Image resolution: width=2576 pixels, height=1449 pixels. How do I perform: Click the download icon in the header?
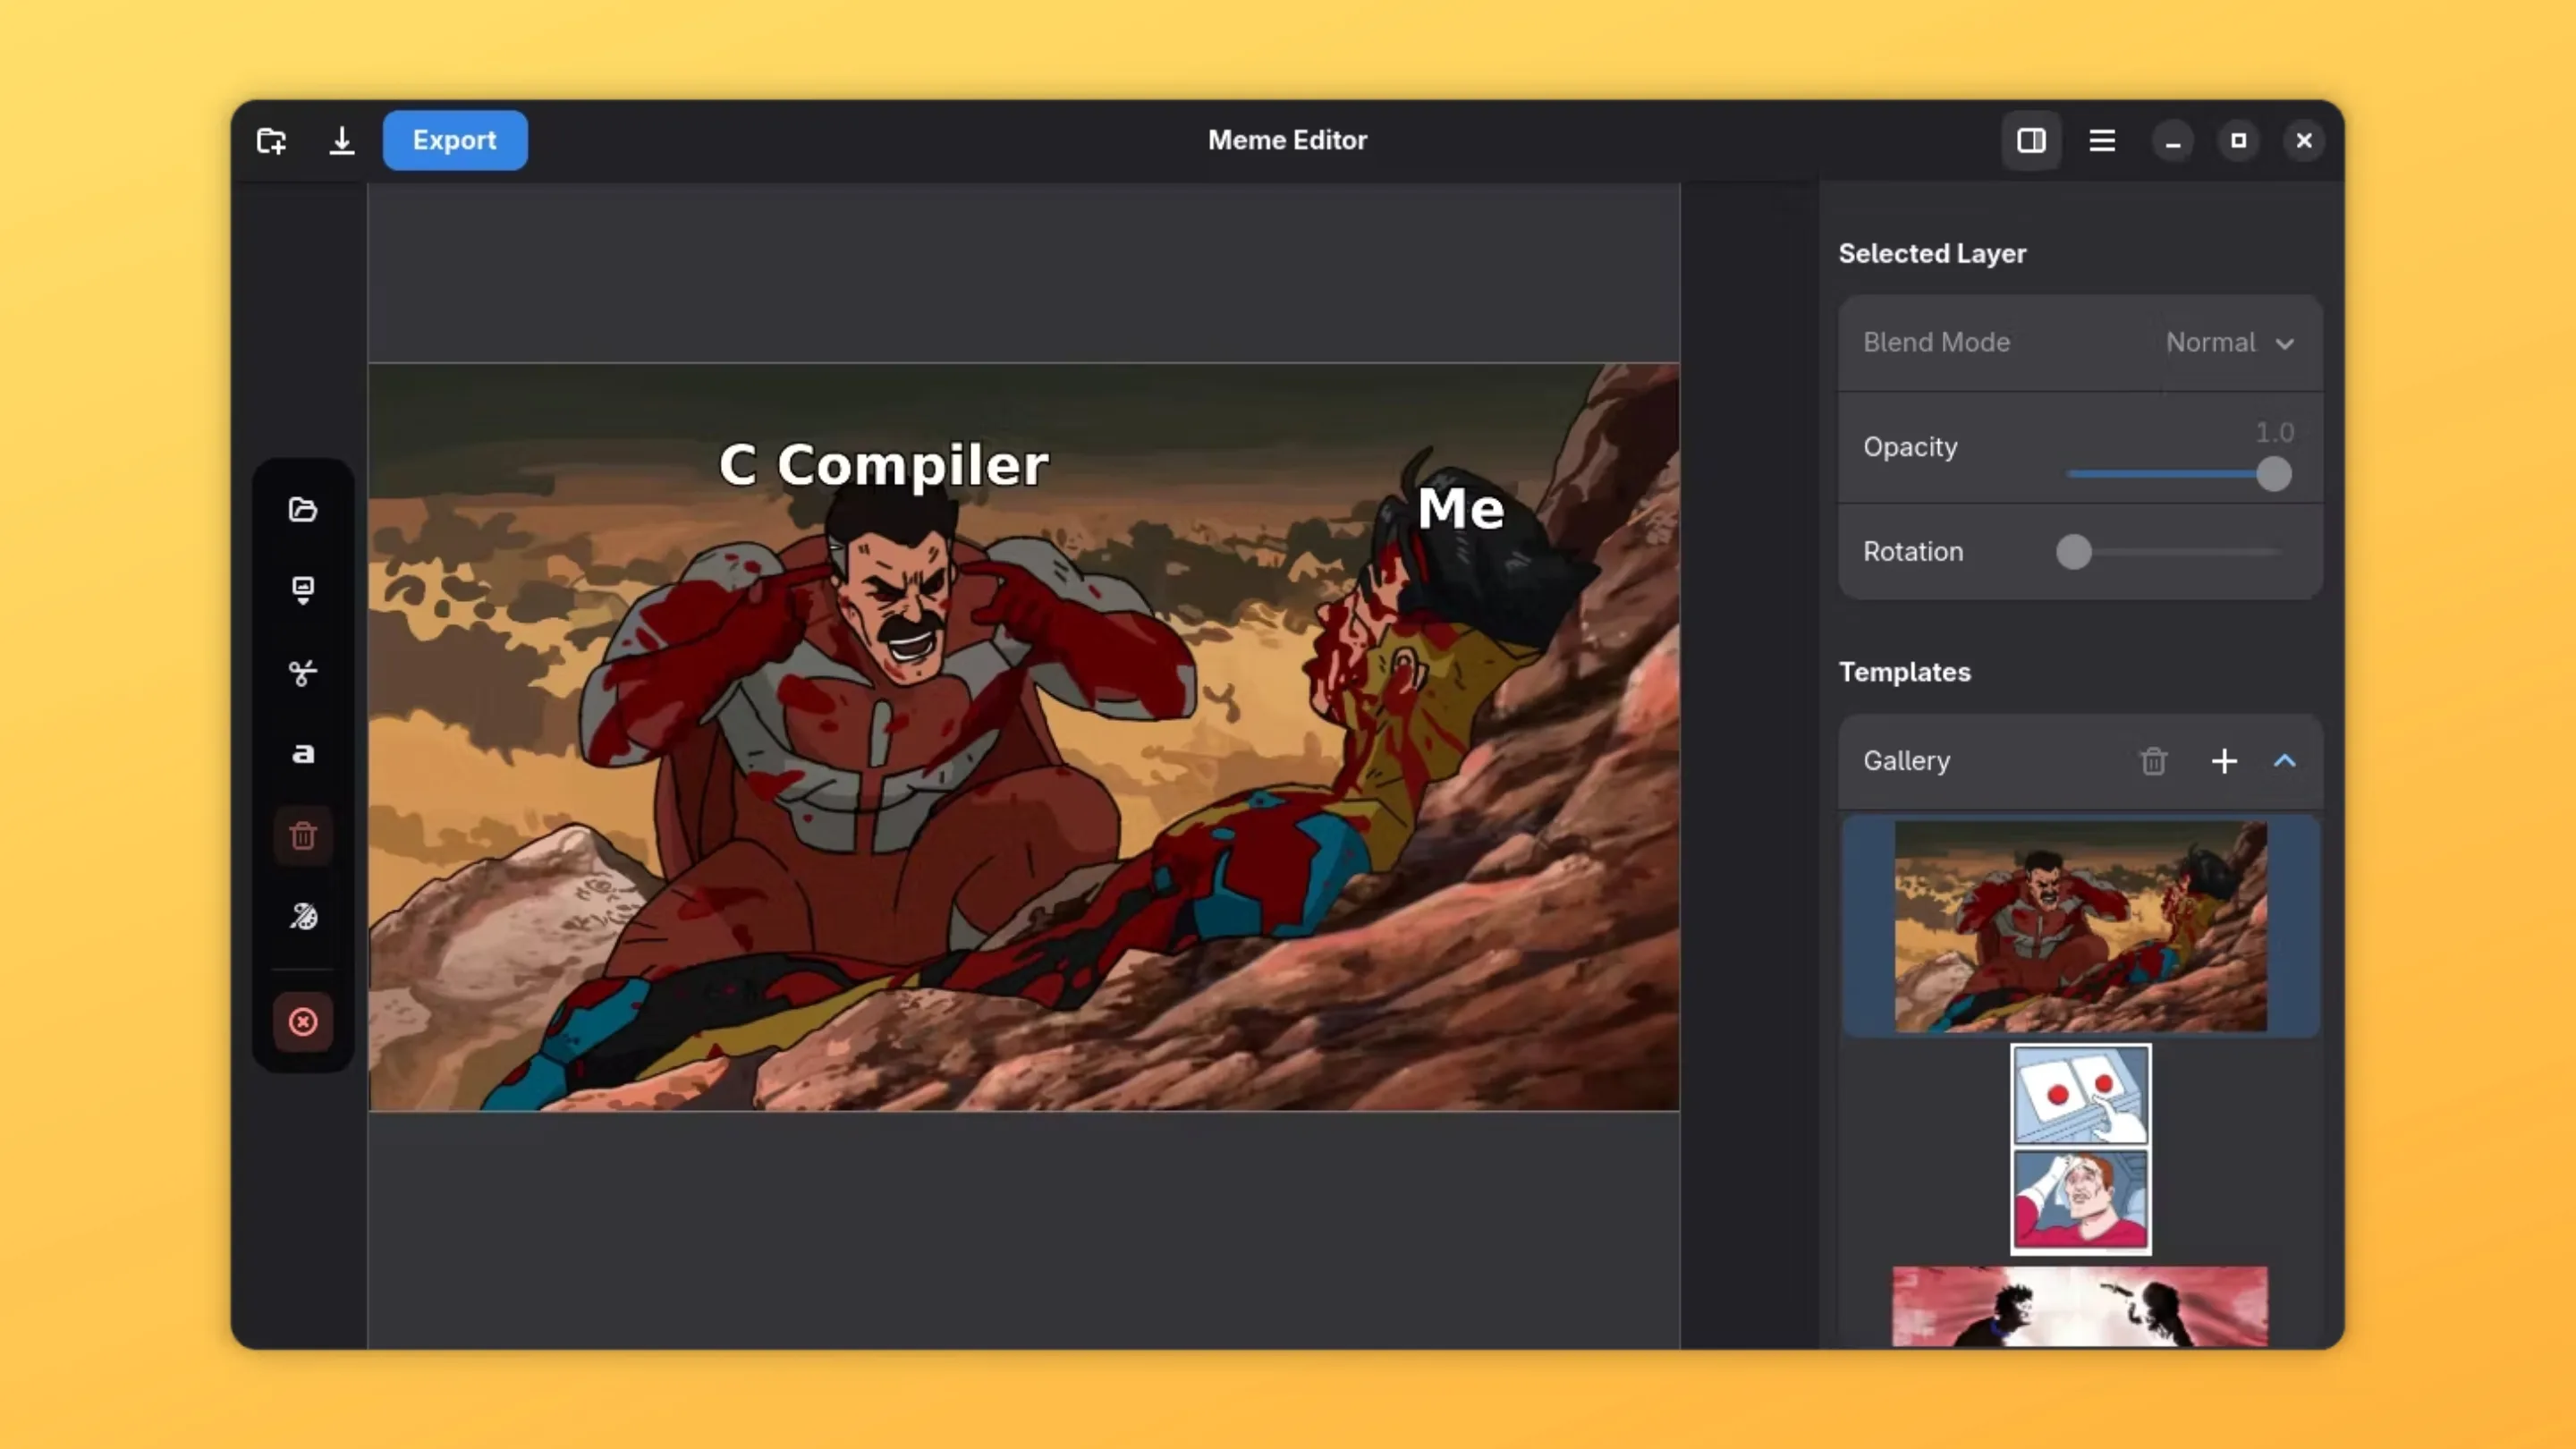click(342, 140)
